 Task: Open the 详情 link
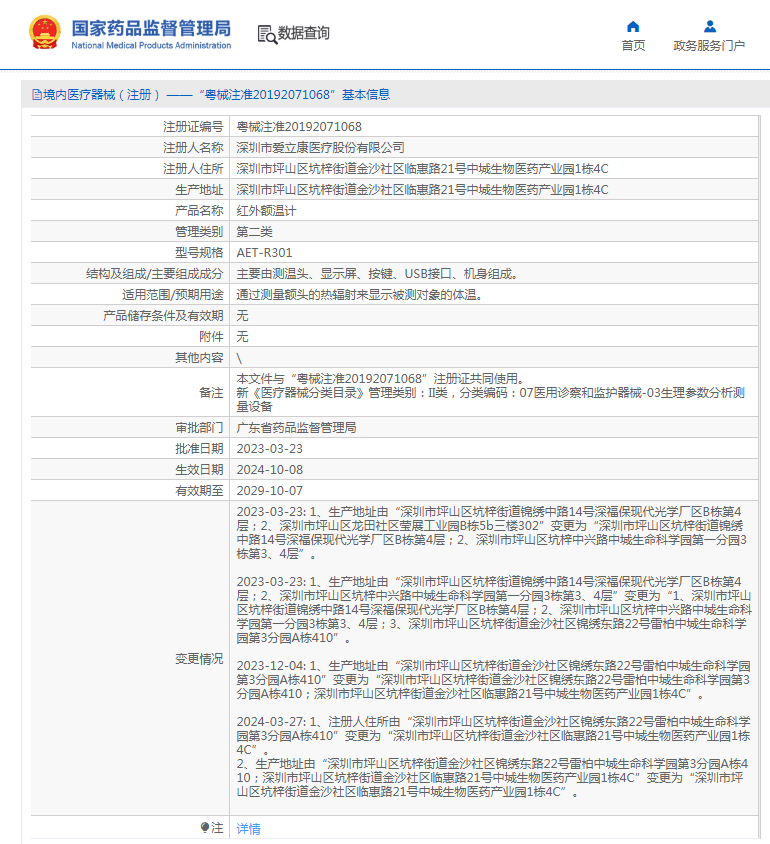(x=249, y=828)
